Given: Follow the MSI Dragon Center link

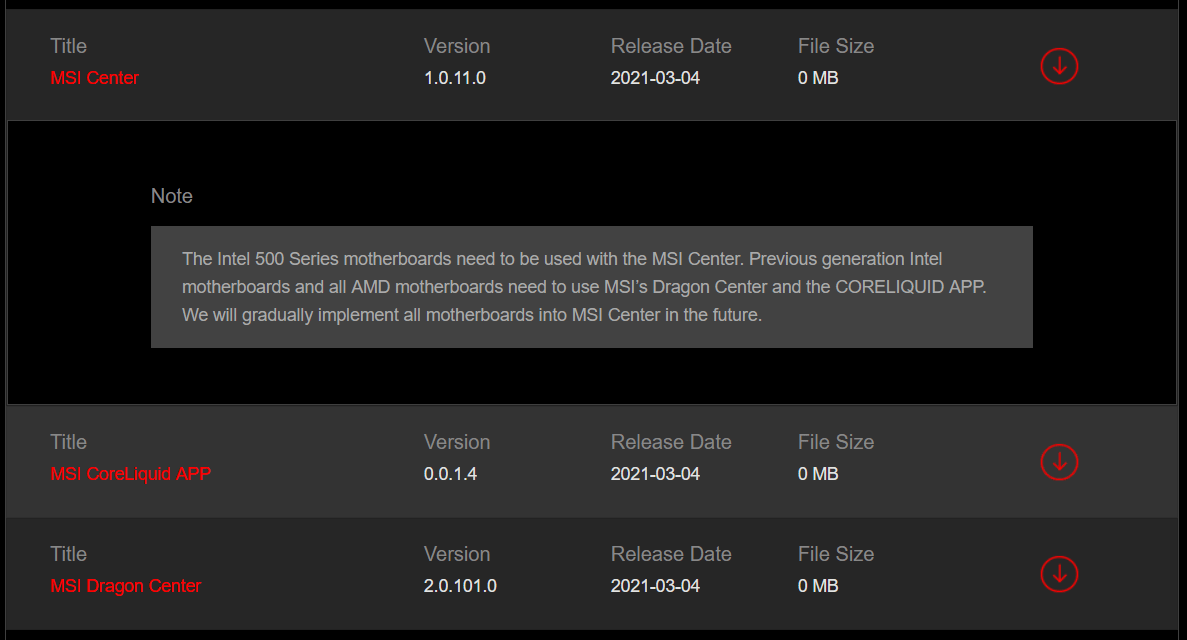Looking at the screenshot, I should (x=126, y=586).
